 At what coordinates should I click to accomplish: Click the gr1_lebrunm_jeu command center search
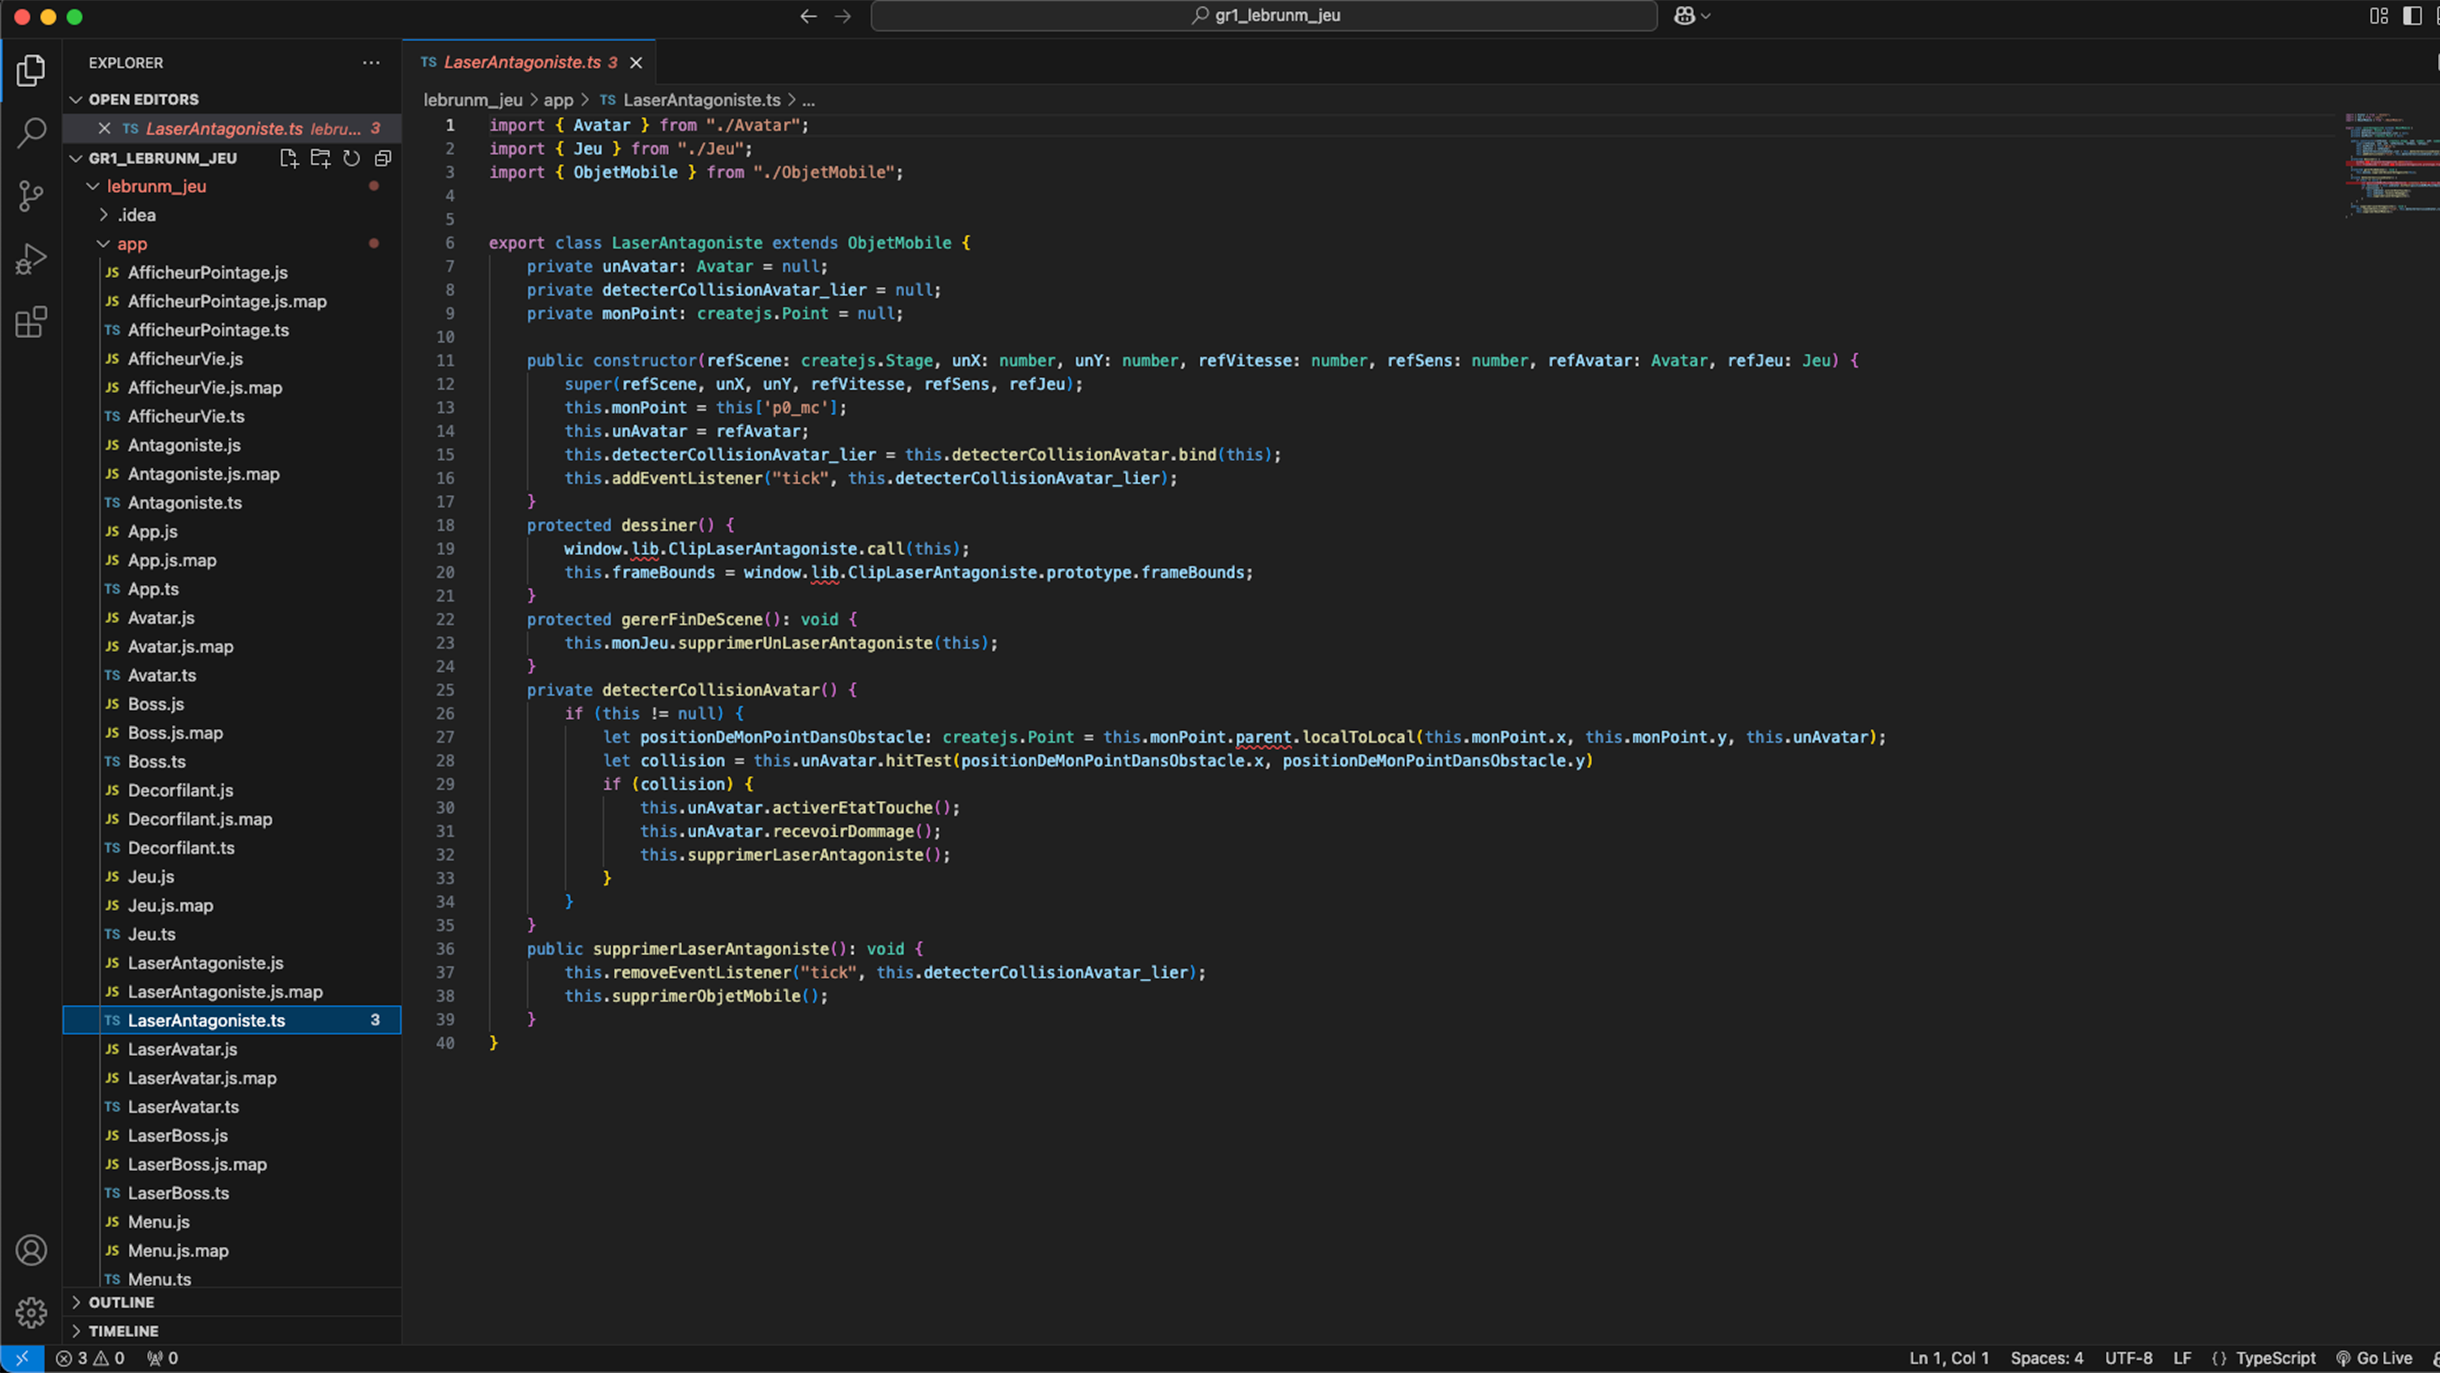1264,15
